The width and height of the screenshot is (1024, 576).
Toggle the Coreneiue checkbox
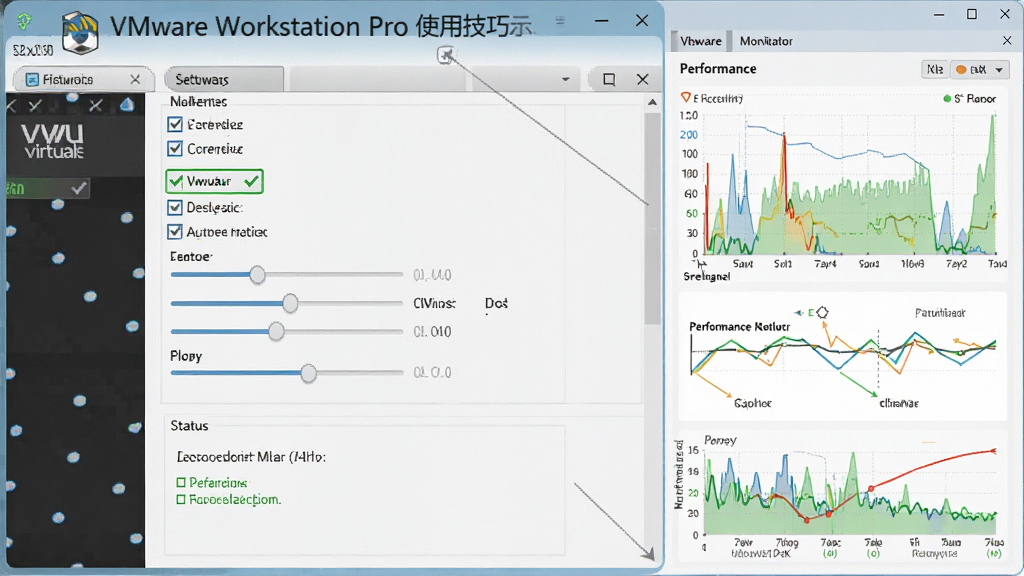click(x=175, y=149)
